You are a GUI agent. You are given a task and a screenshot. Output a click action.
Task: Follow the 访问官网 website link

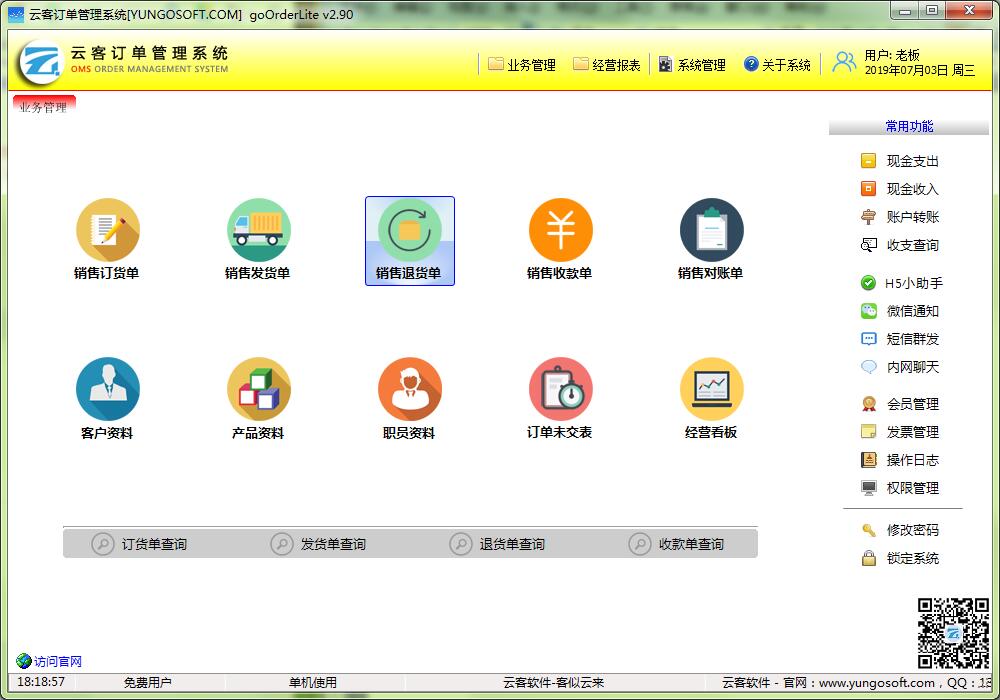pyautogui.click(x=49, y=661)
